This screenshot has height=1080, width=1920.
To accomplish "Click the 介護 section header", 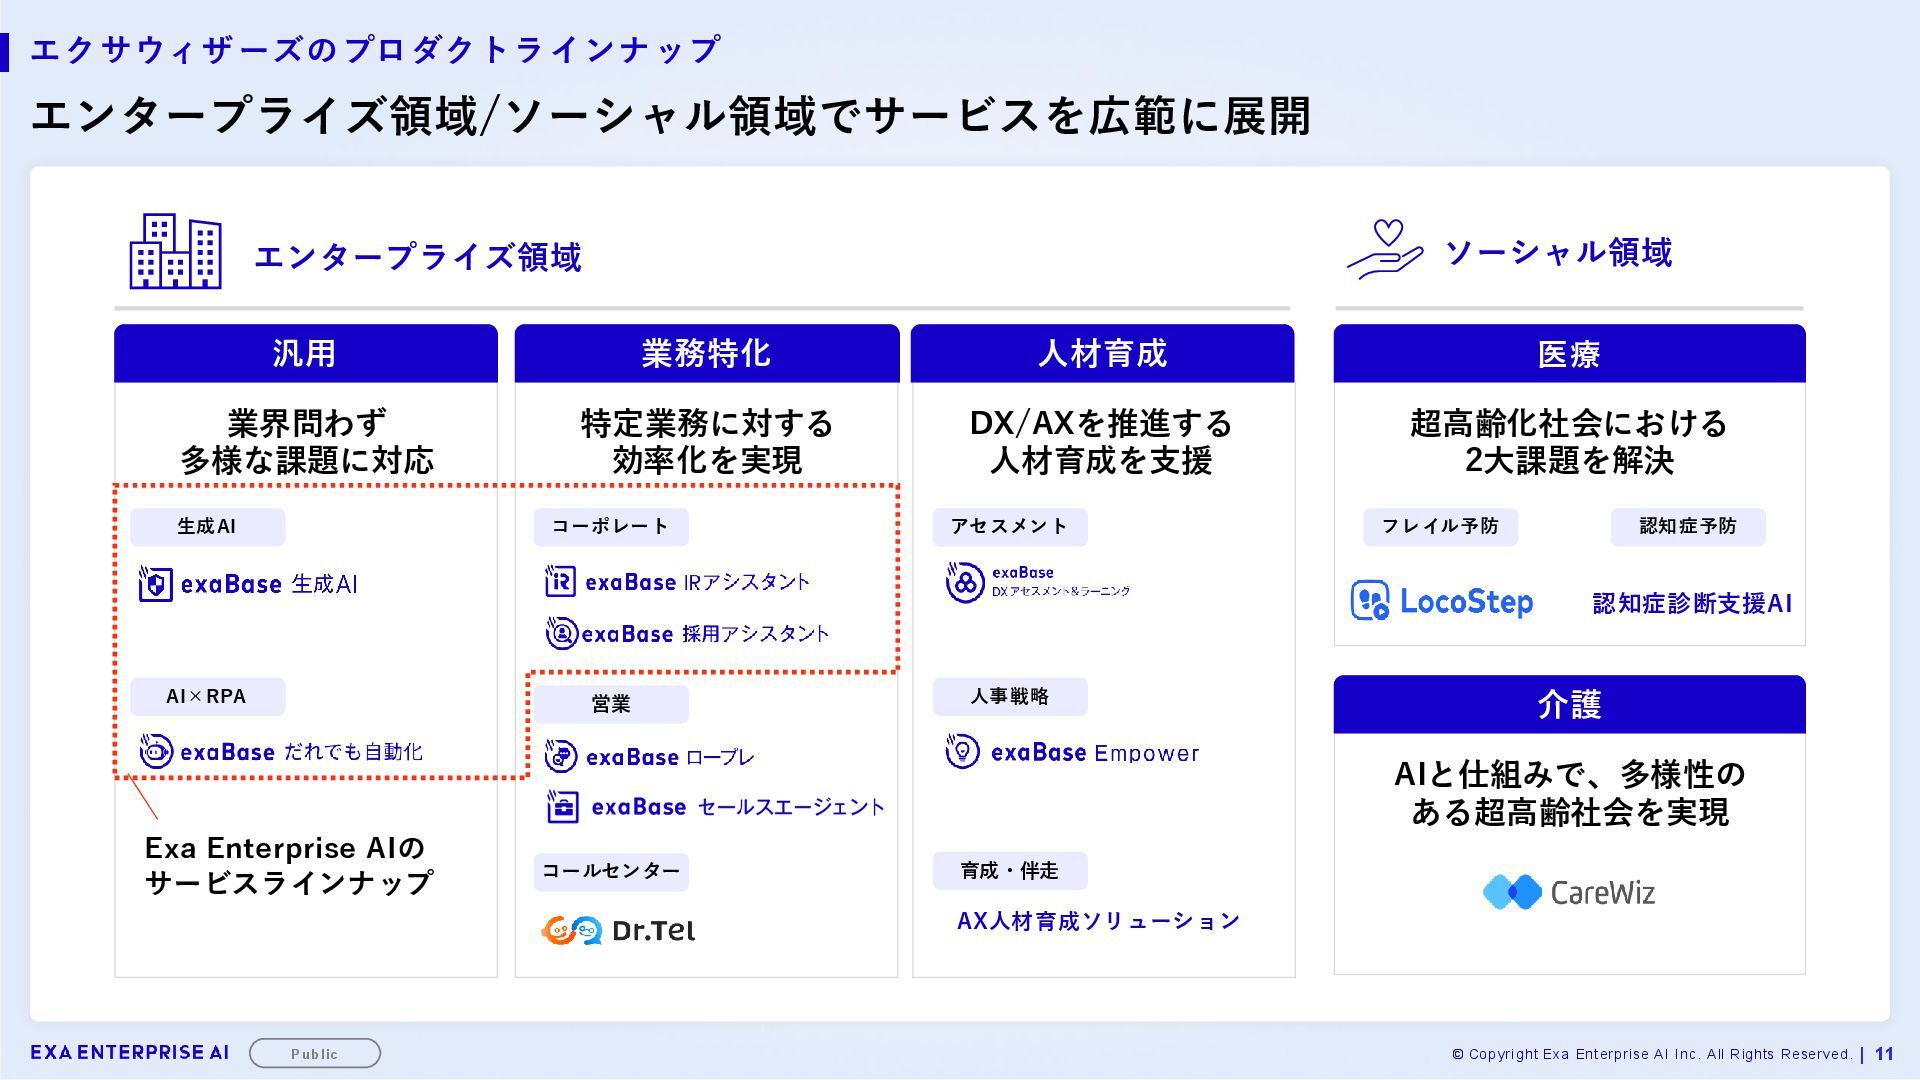I will pos(1569,704).
